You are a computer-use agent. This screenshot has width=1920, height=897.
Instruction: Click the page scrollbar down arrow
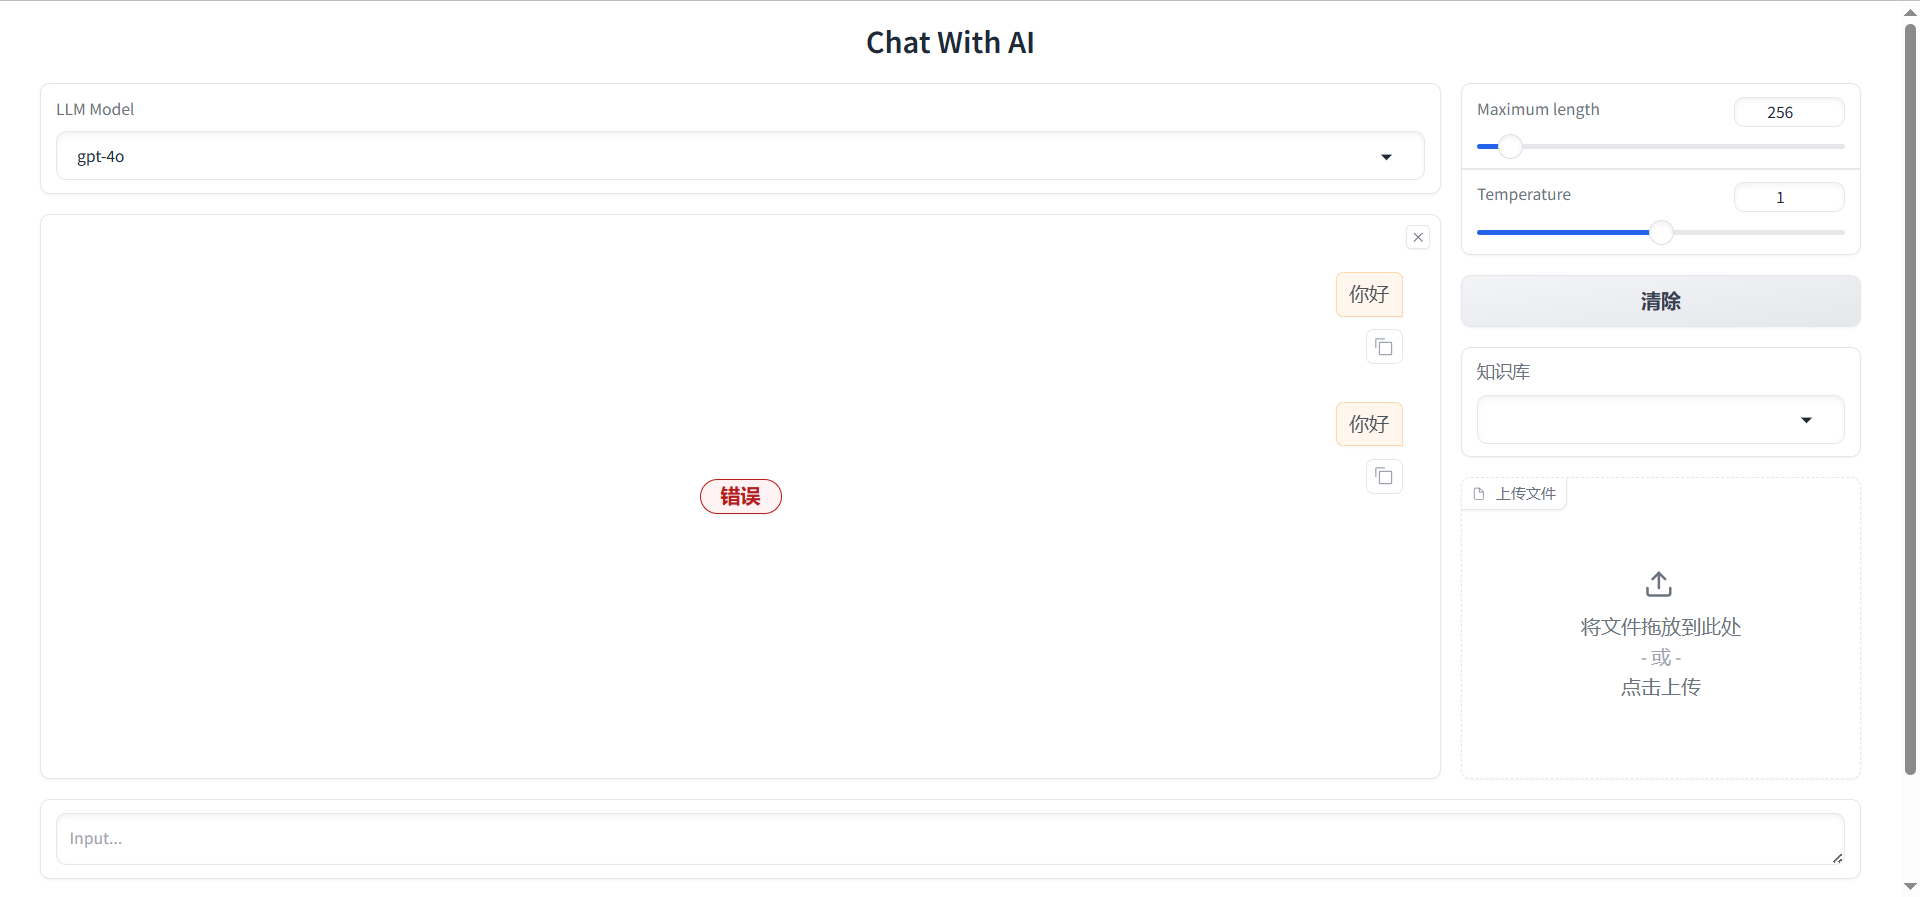click(1910, 886)
